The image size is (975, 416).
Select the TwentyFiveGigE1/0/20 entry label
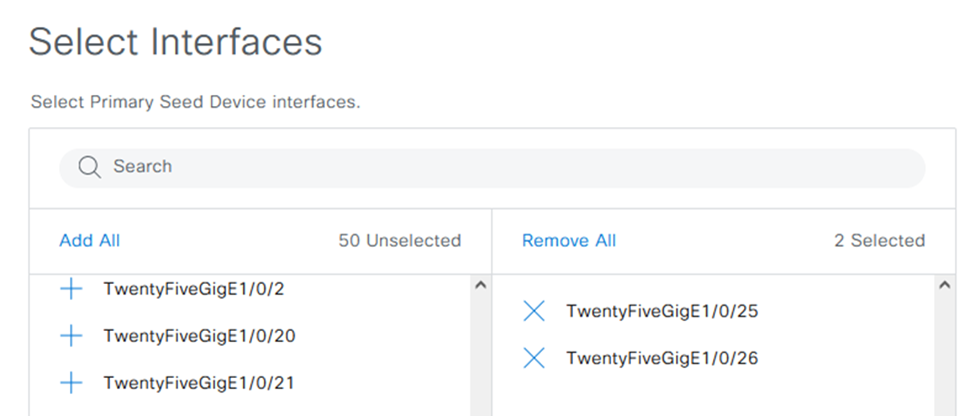199,336
